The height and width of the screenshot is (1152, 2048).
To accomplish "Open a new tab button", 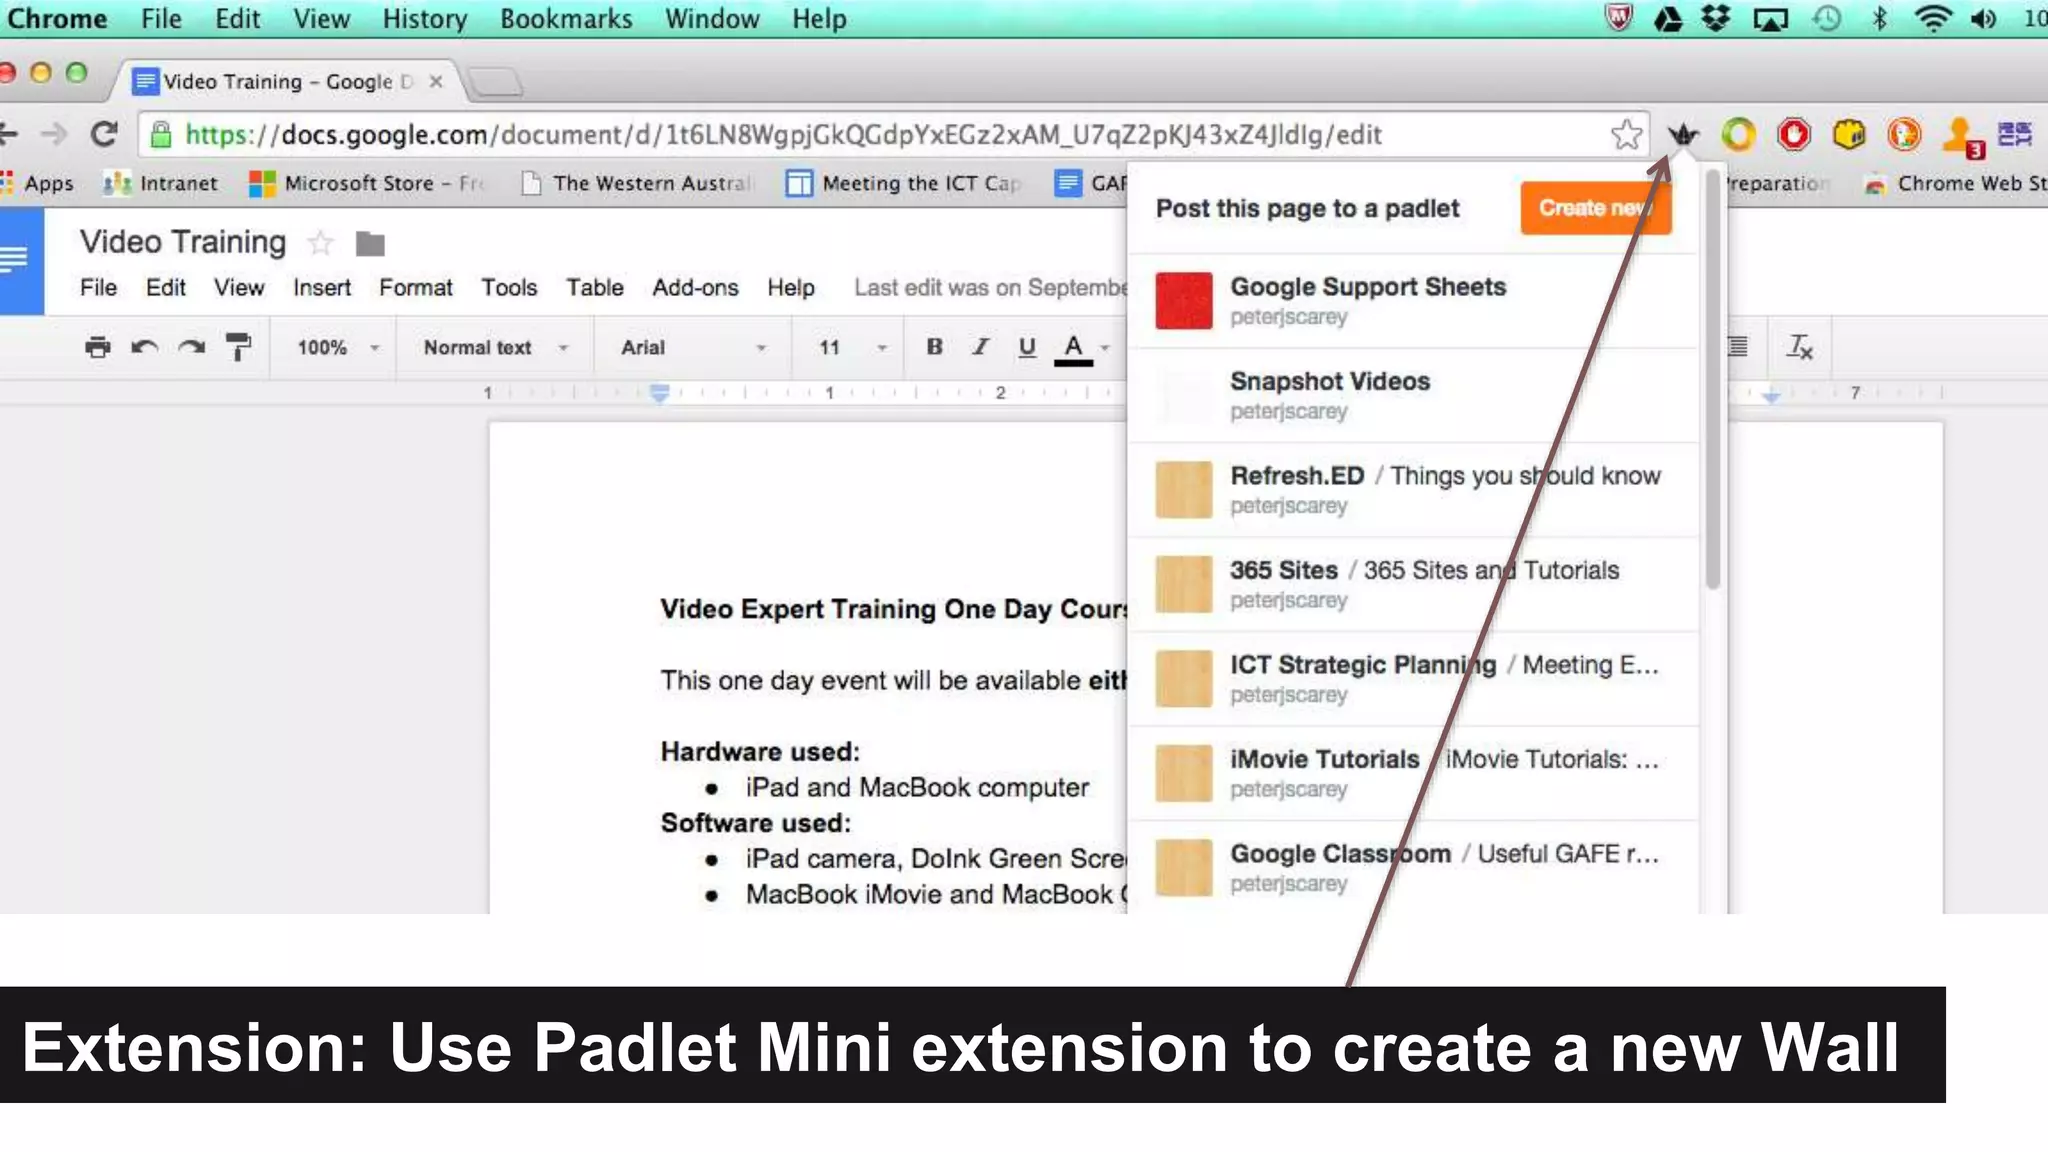I will 496,81.
